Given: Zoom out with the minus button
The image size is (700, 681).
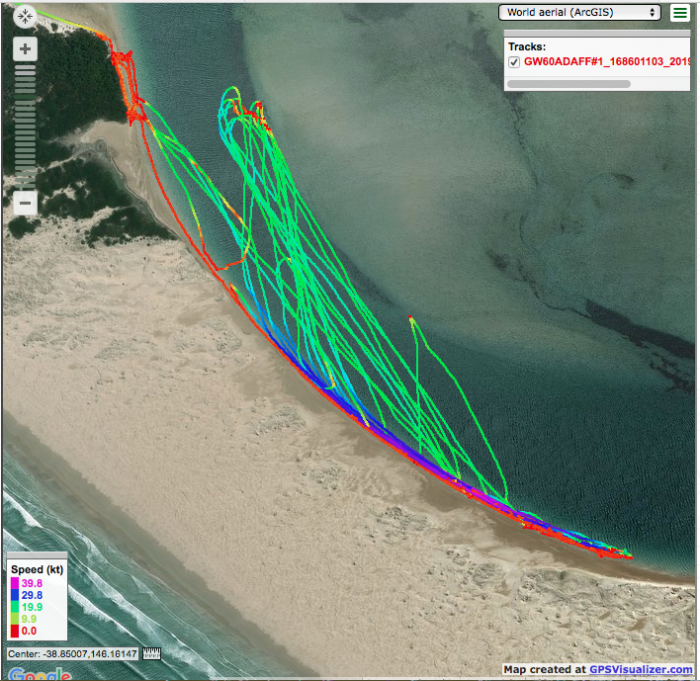Looking at the screenshot, I should tap(25, 203).
